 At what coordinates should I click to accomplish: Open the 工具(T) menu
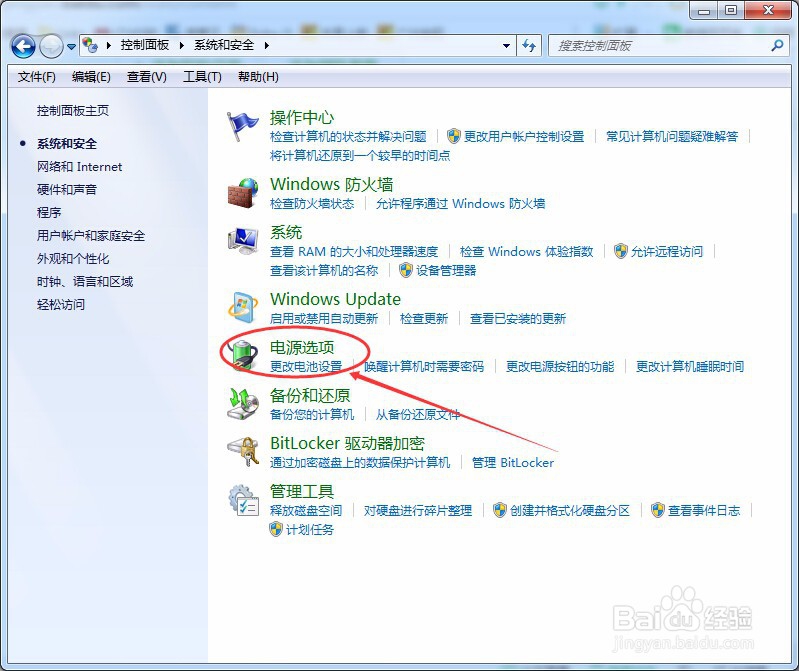(202, 77)
